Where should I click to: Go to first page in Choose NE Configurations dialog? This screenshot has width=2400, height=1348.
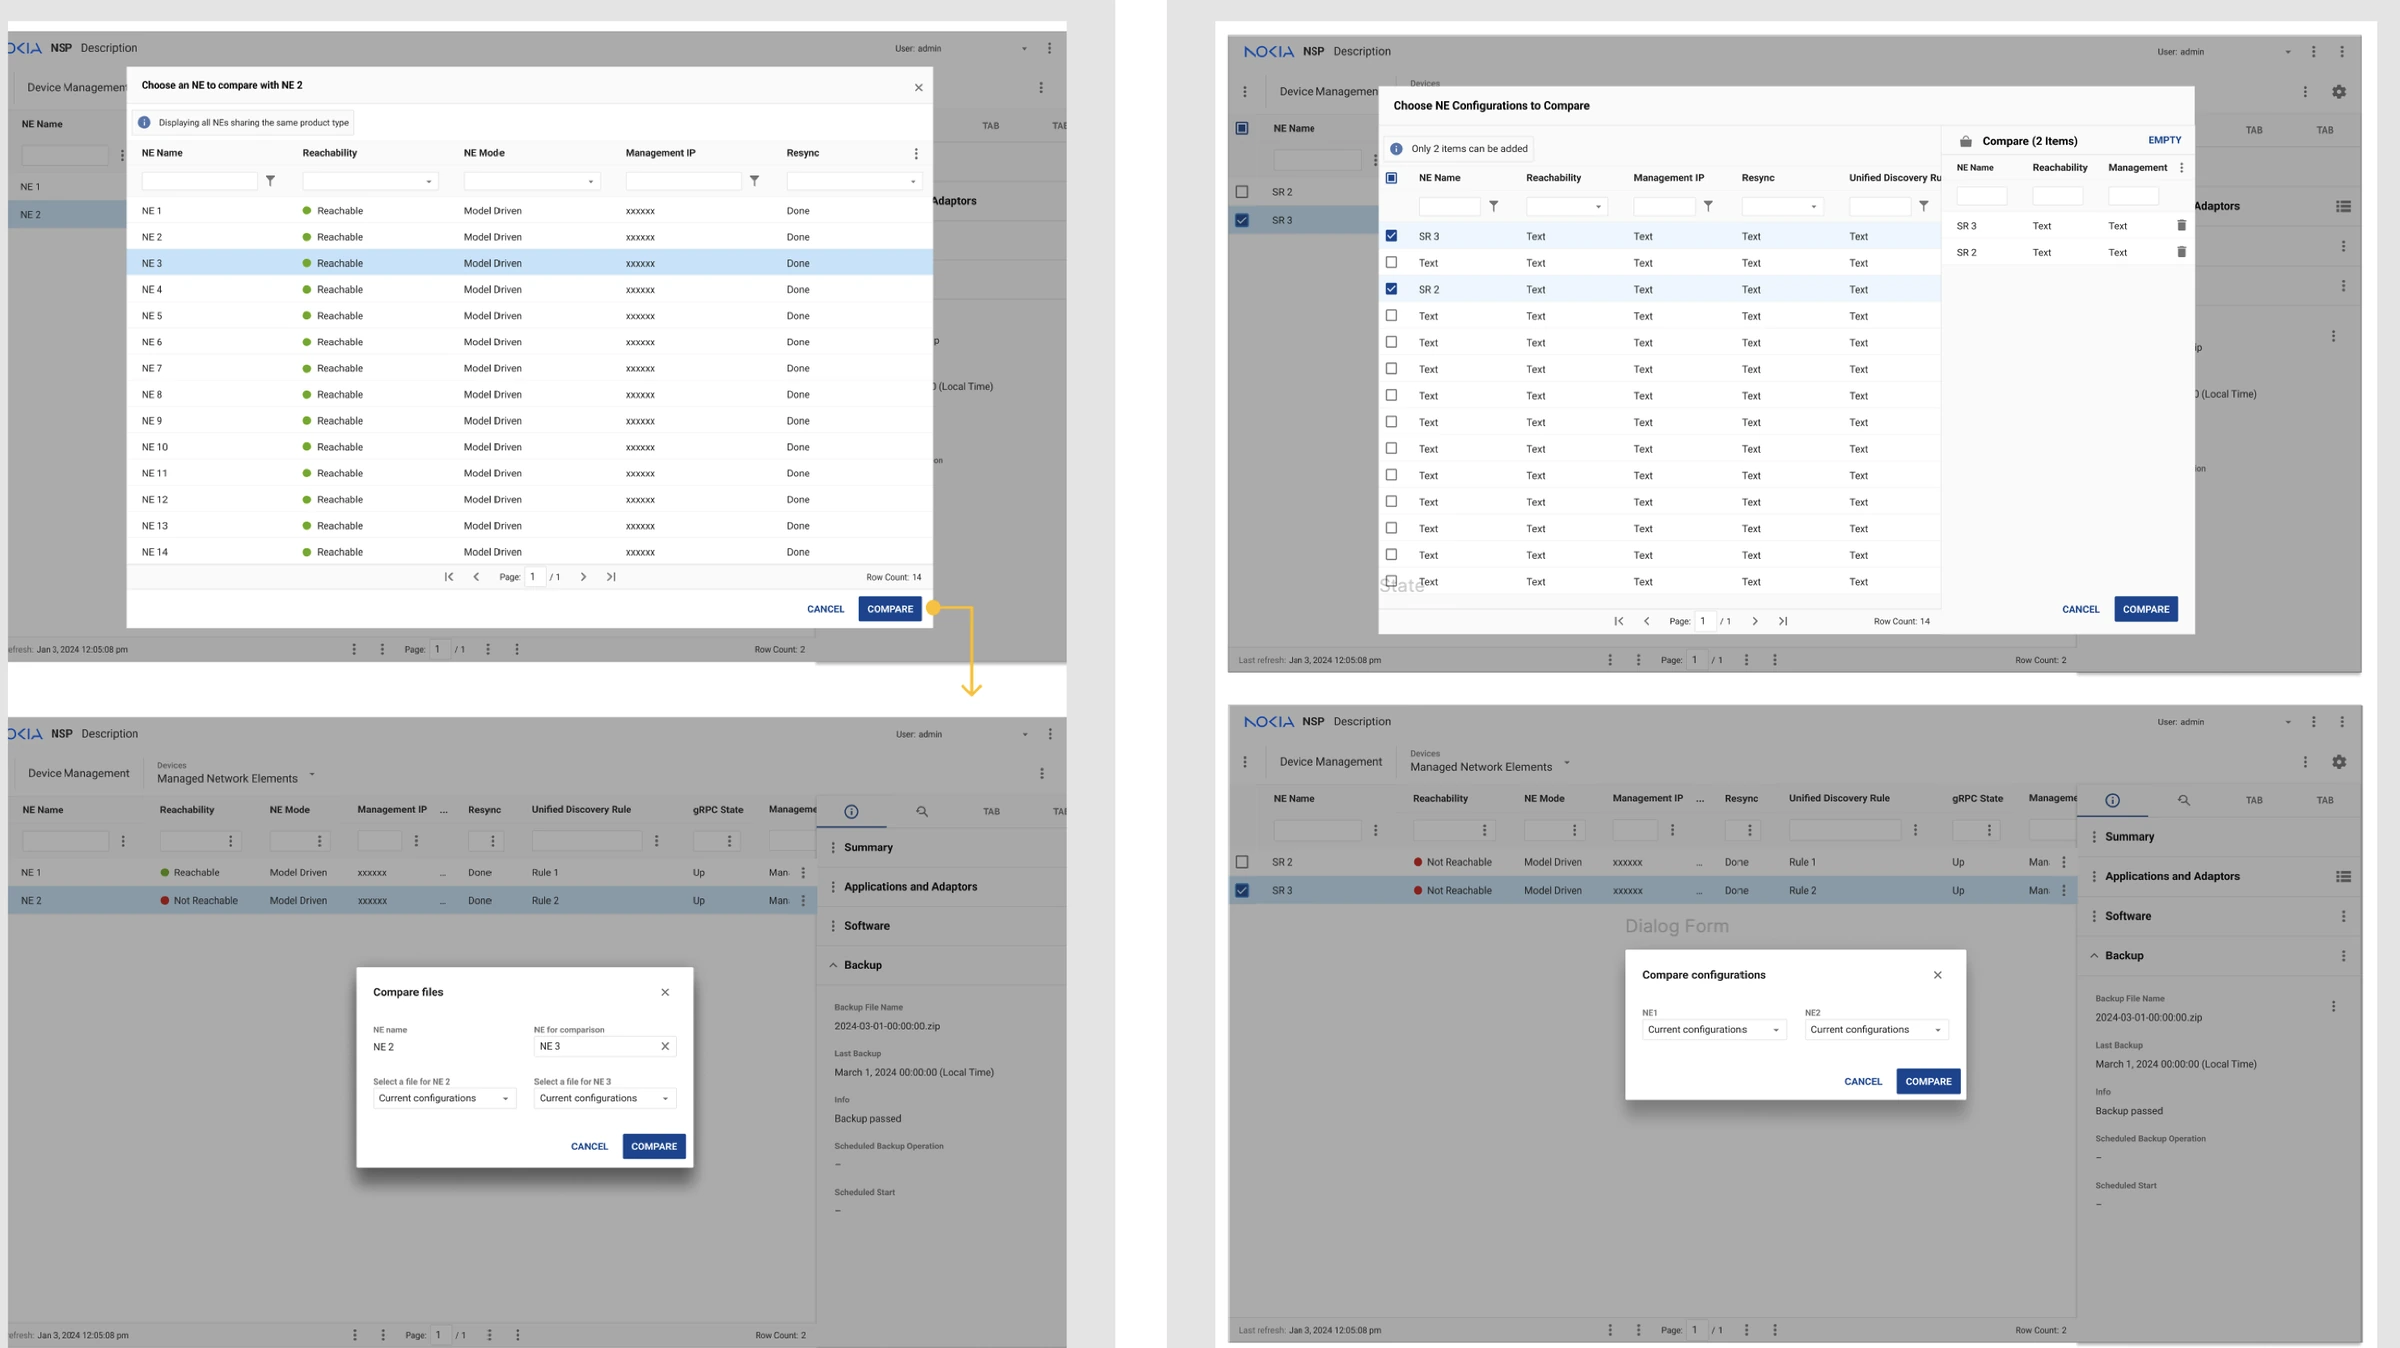pyautogui.click(x=1618, y=621)
